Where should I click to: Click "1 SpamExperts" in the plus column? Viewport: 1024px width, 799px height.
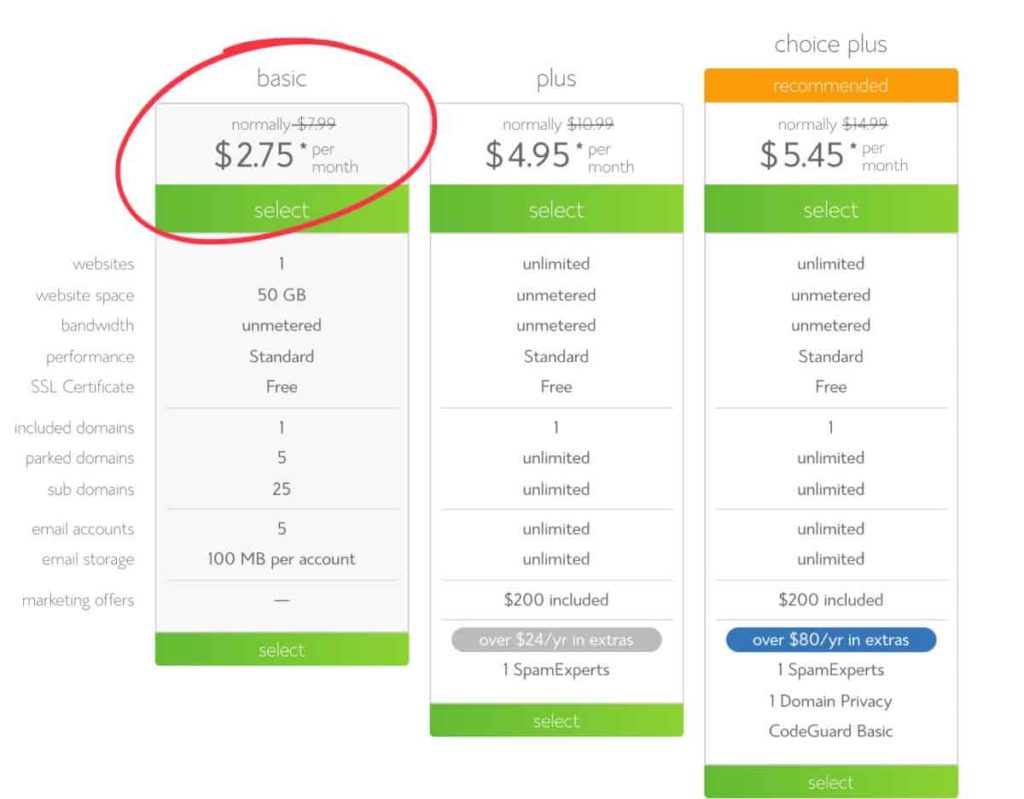(556, 670)
